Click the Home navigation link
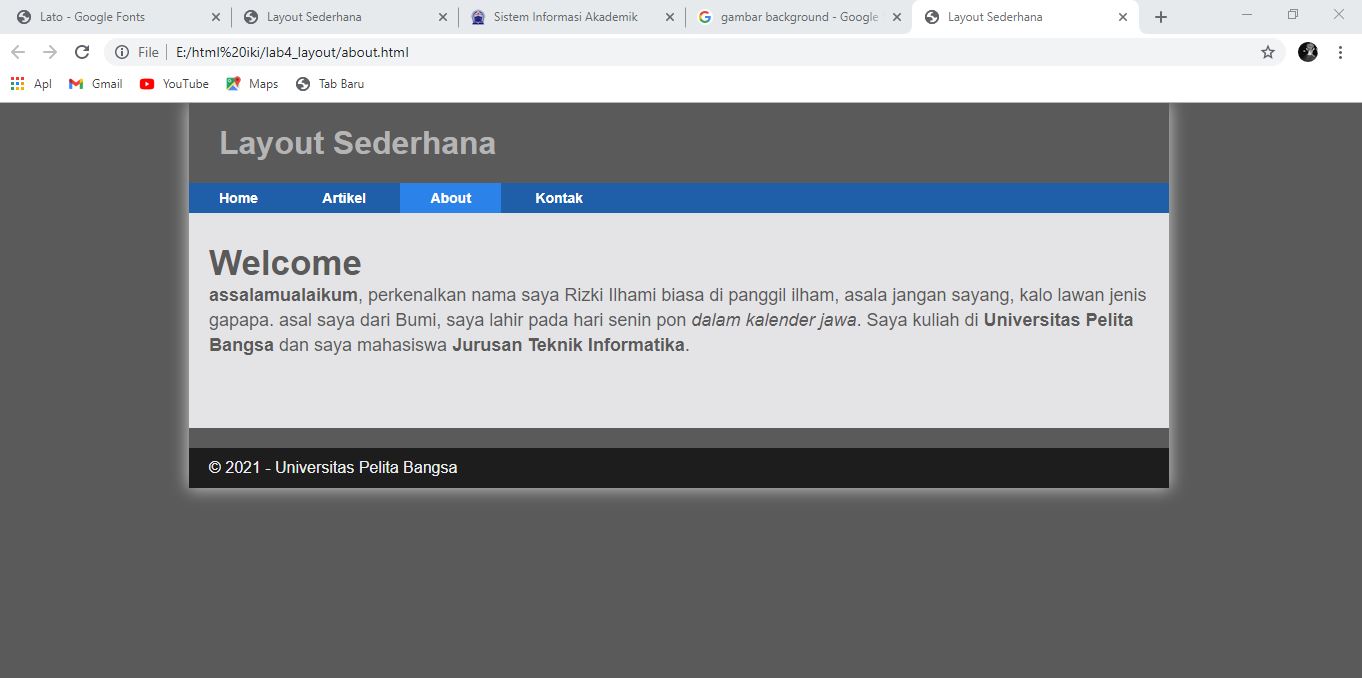The width and height of the screenshot is (1362, 678). tap(238, 197)
